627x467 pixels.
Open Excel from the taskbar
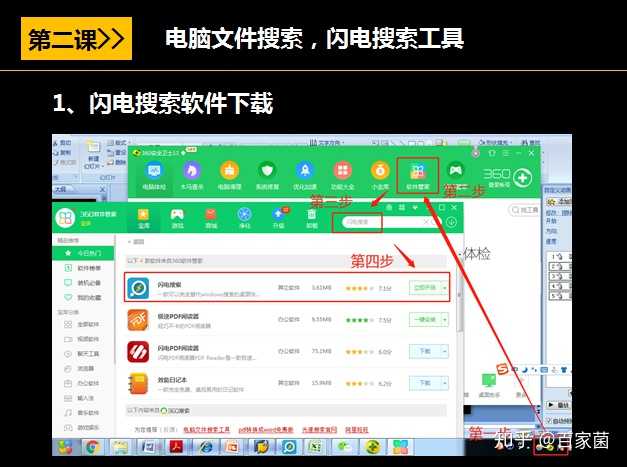point(315,447)
